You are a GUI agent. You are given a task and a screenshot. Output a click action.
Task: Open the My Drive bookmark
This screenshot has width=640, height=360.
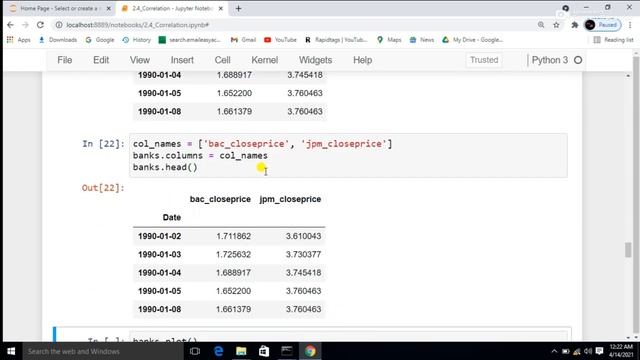click(473, 40)
